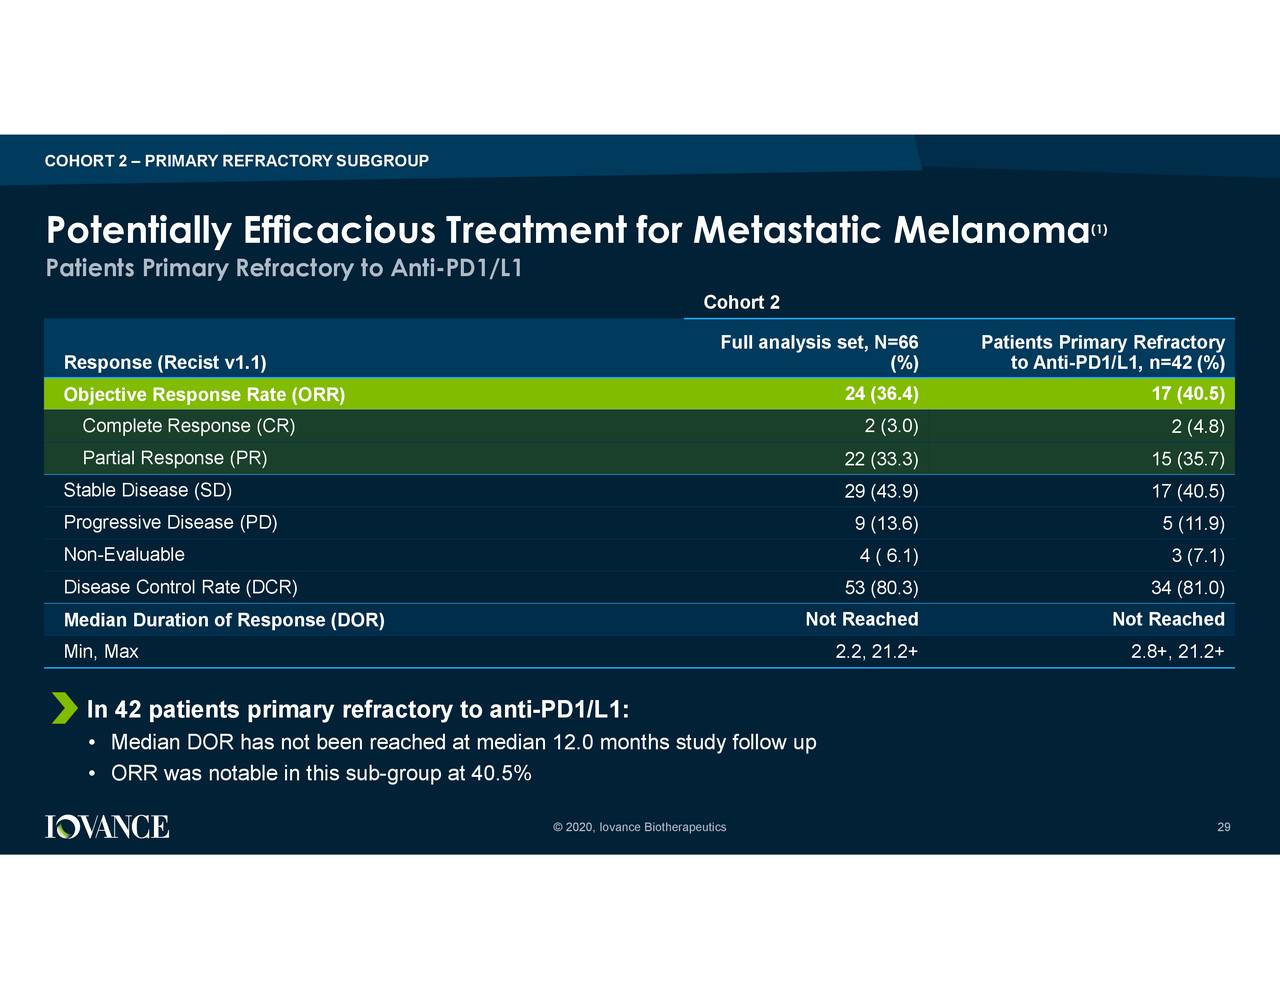This screenshot has width=1280, height=989.
Task: Click the Progressive Disease (PD) row label
Action: [x=170, y=522]
